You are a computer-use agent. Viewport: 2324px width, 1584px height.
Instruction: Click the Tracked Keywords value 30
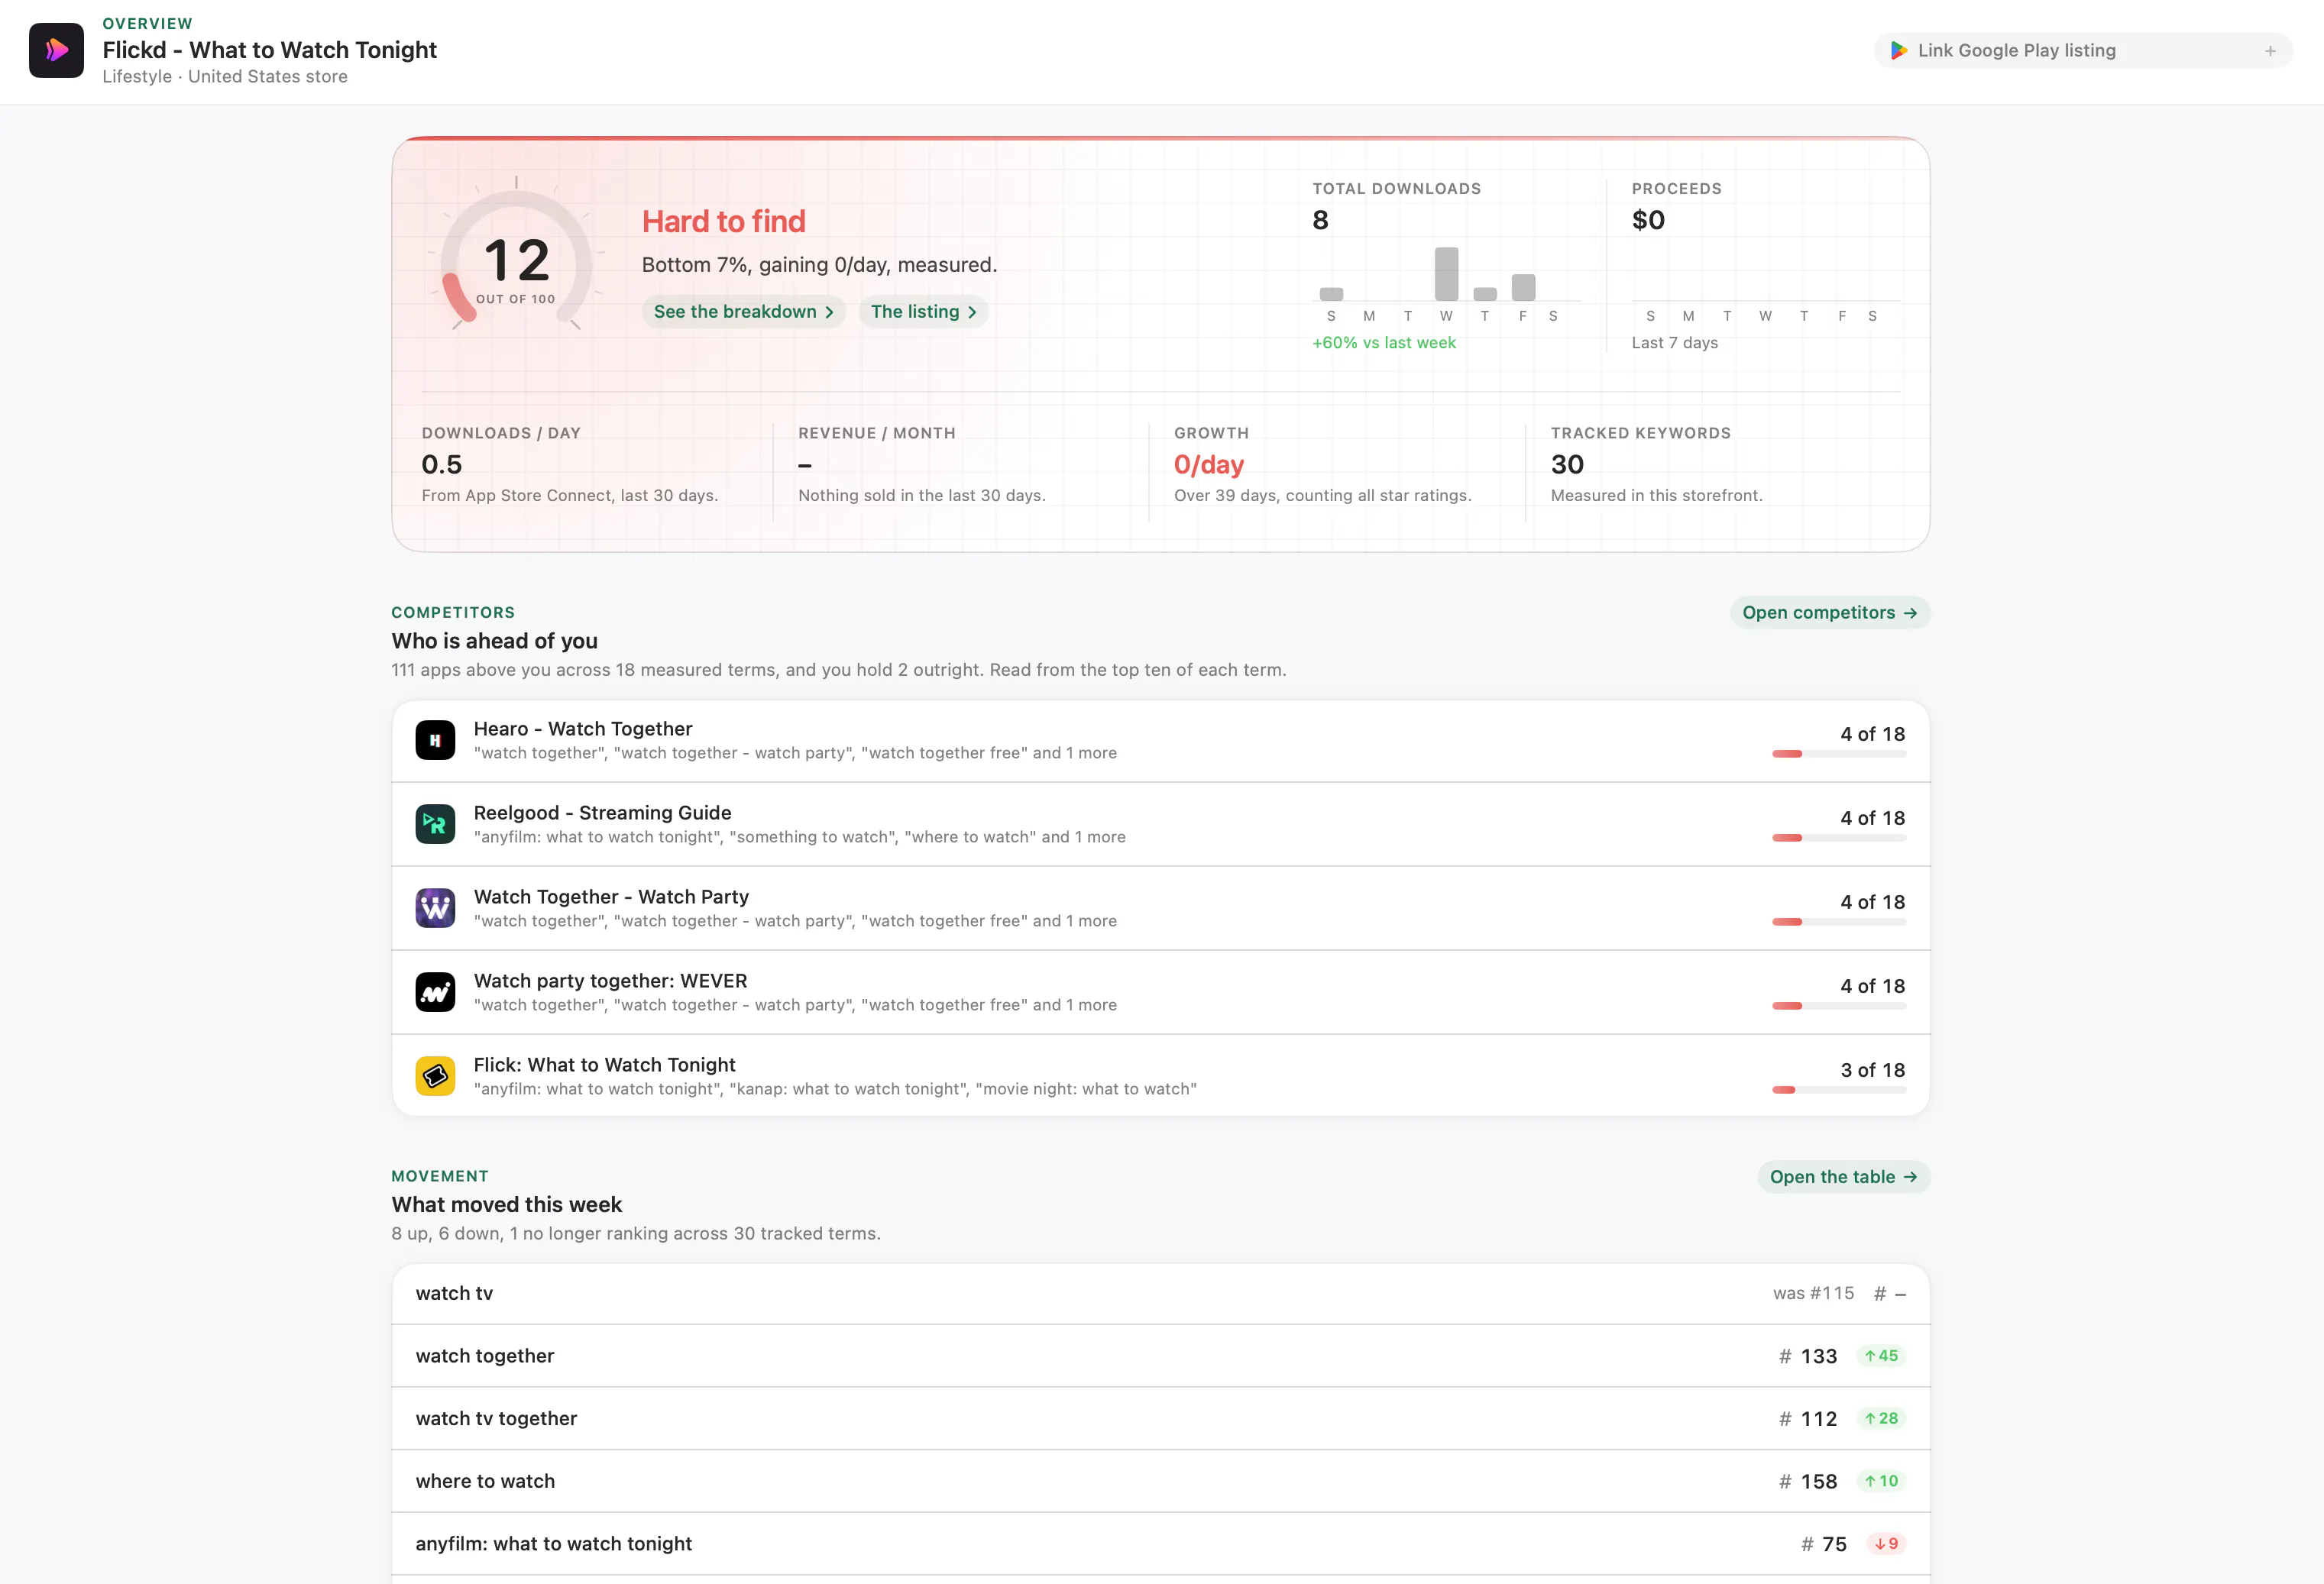[x=1567, y=465]
